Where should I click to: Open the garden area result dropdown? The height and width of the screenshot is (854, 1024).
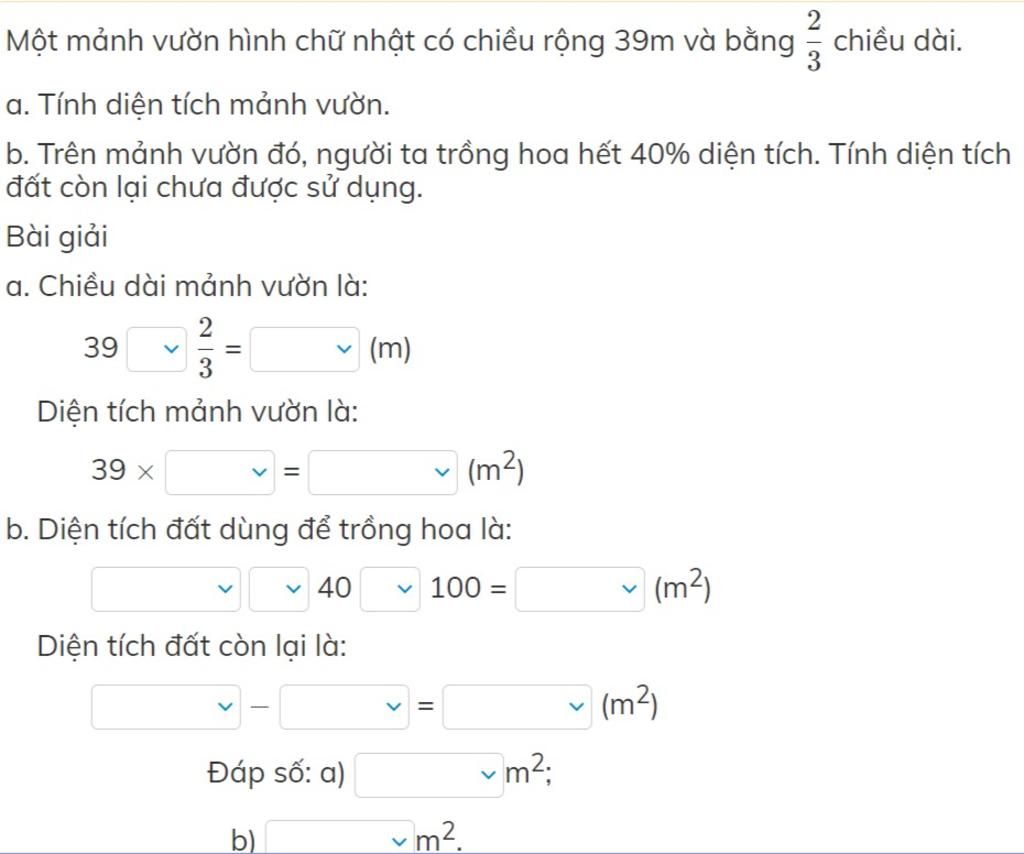(x=383, y=472)
